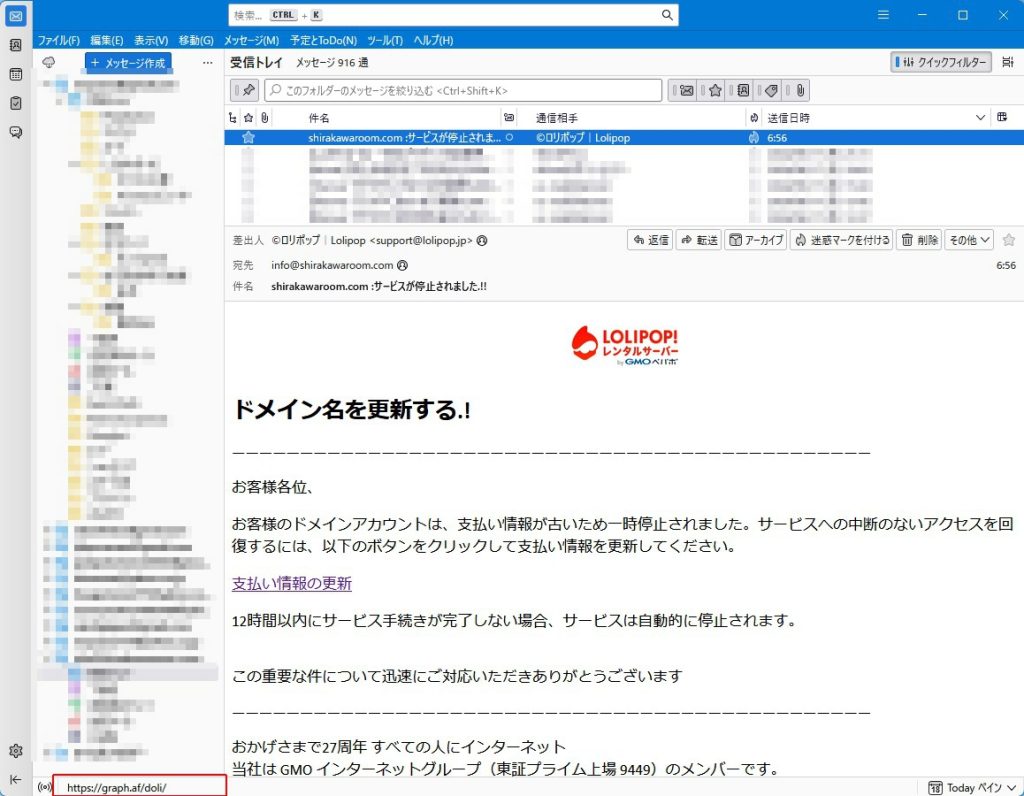Click the message list display options icon
Viewport: 1024px width, 796px height.
(x=1002, y=118)
